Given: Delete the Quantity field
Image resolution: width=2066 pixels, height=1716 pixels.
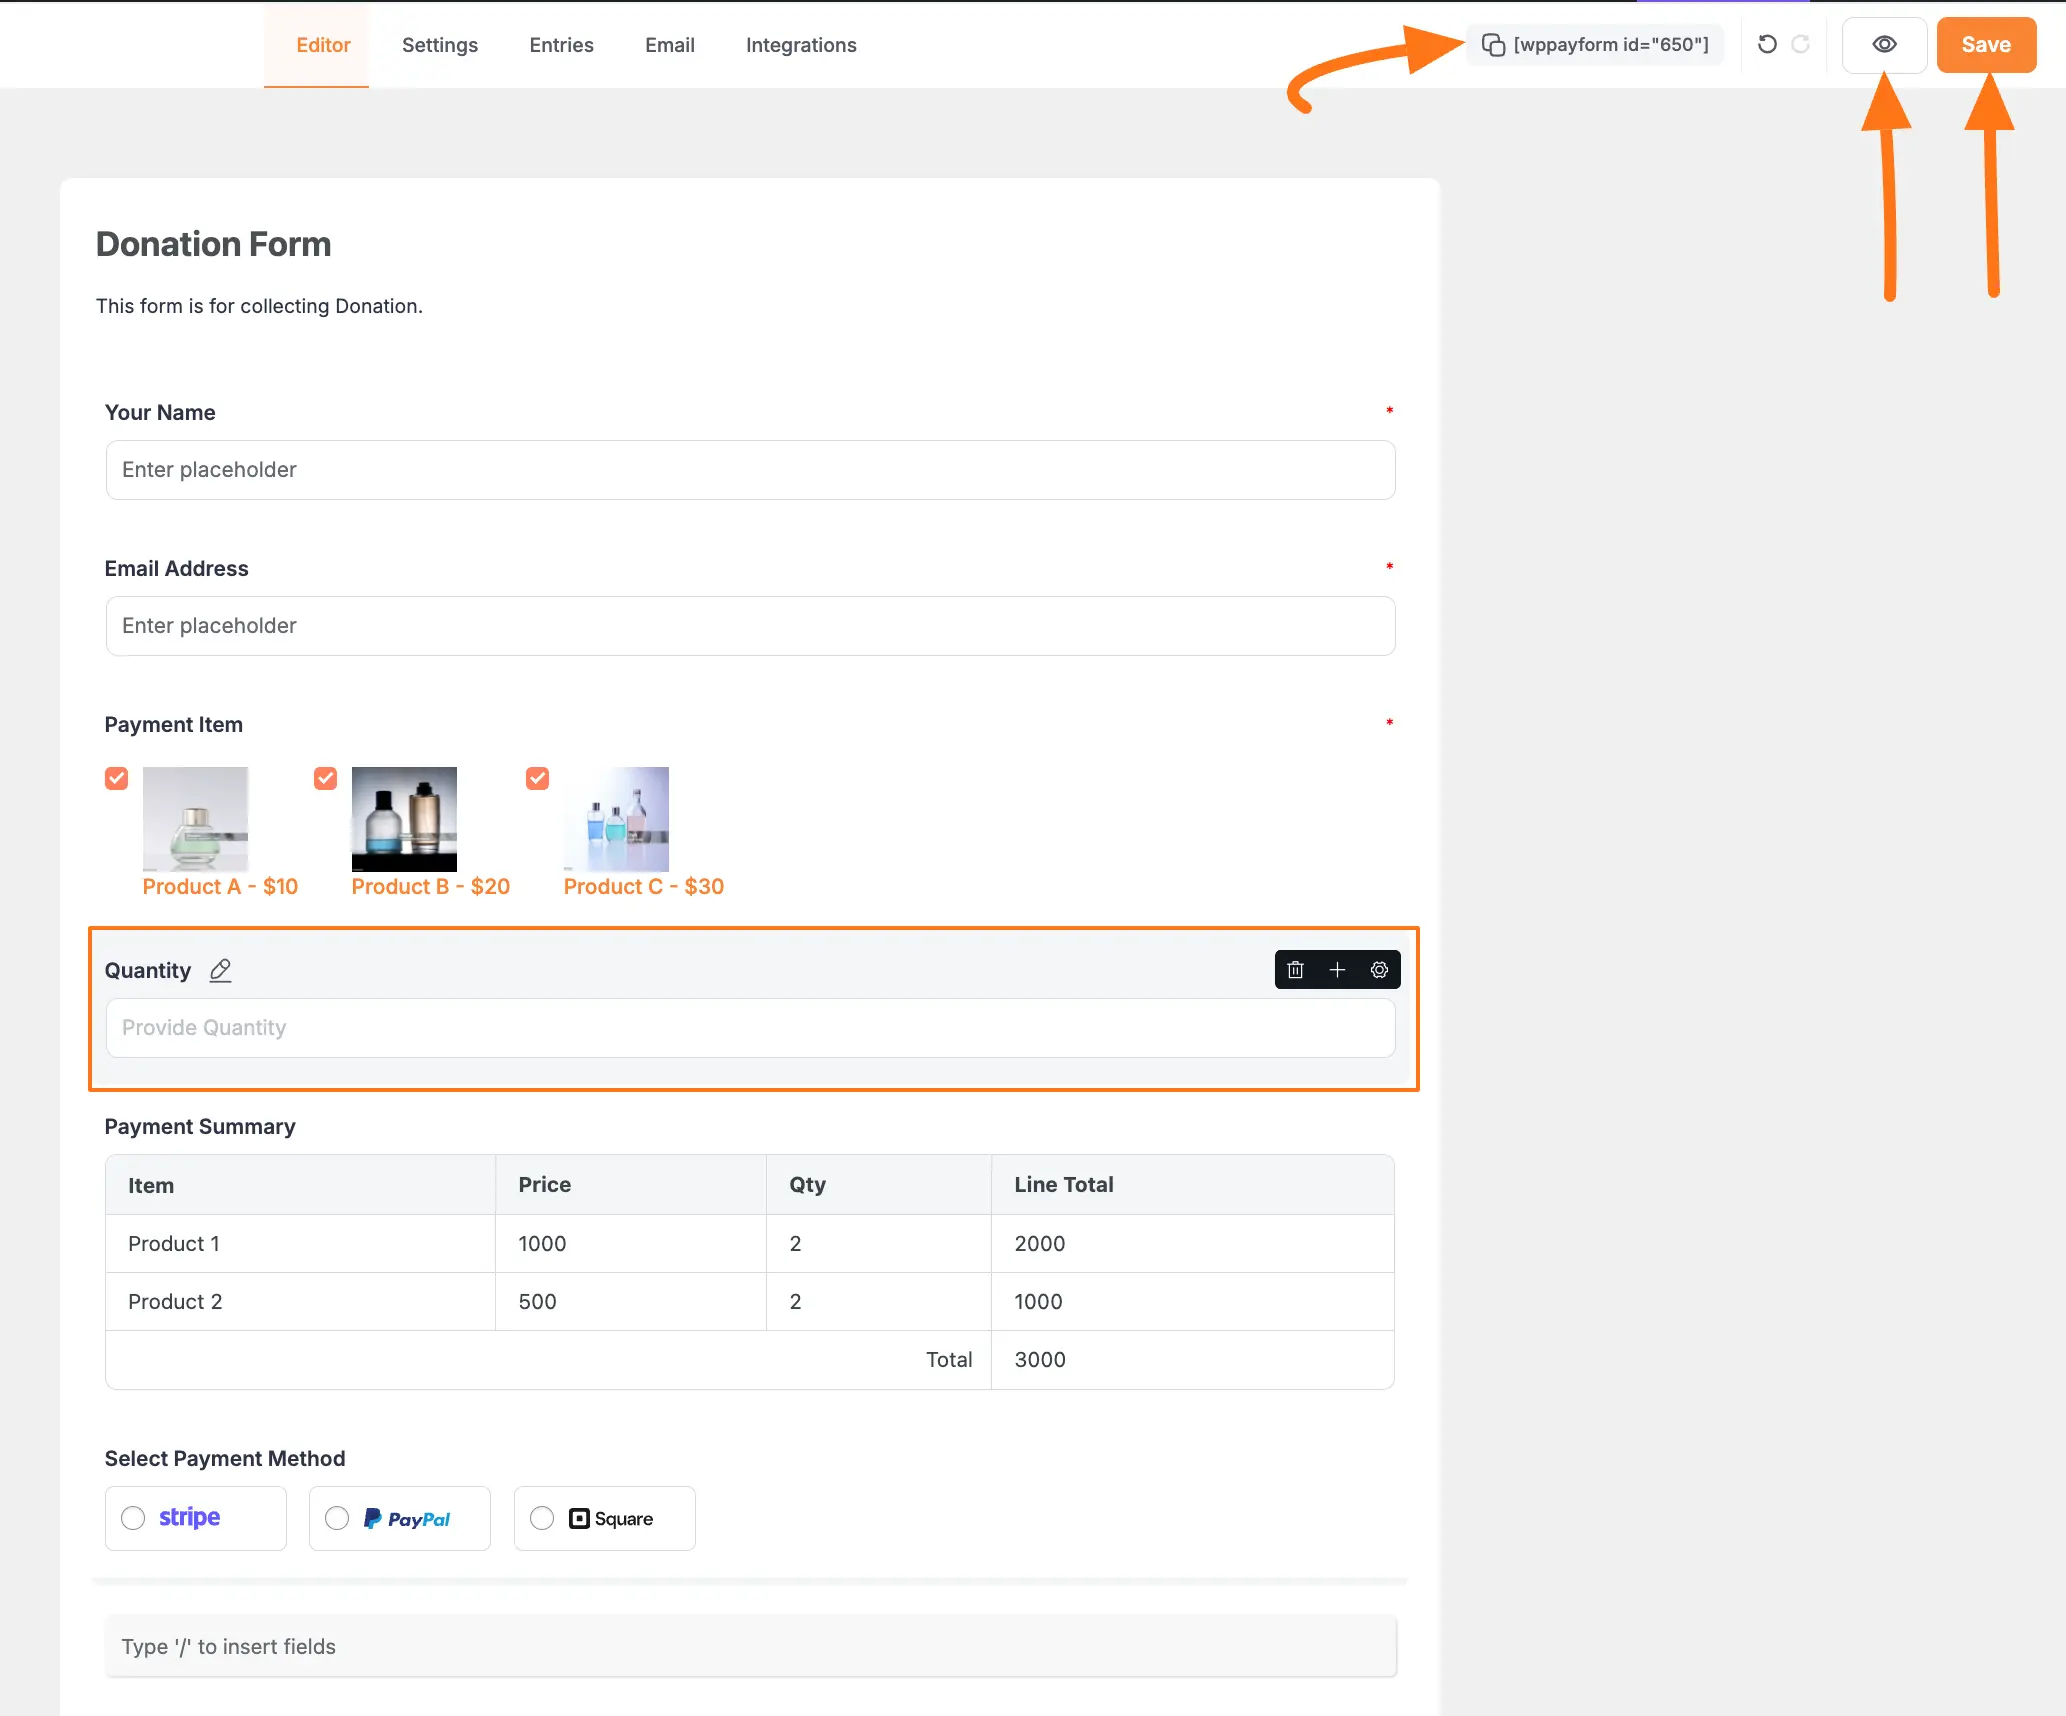Looking at the screenshot, I should (x=1296, y=969).
